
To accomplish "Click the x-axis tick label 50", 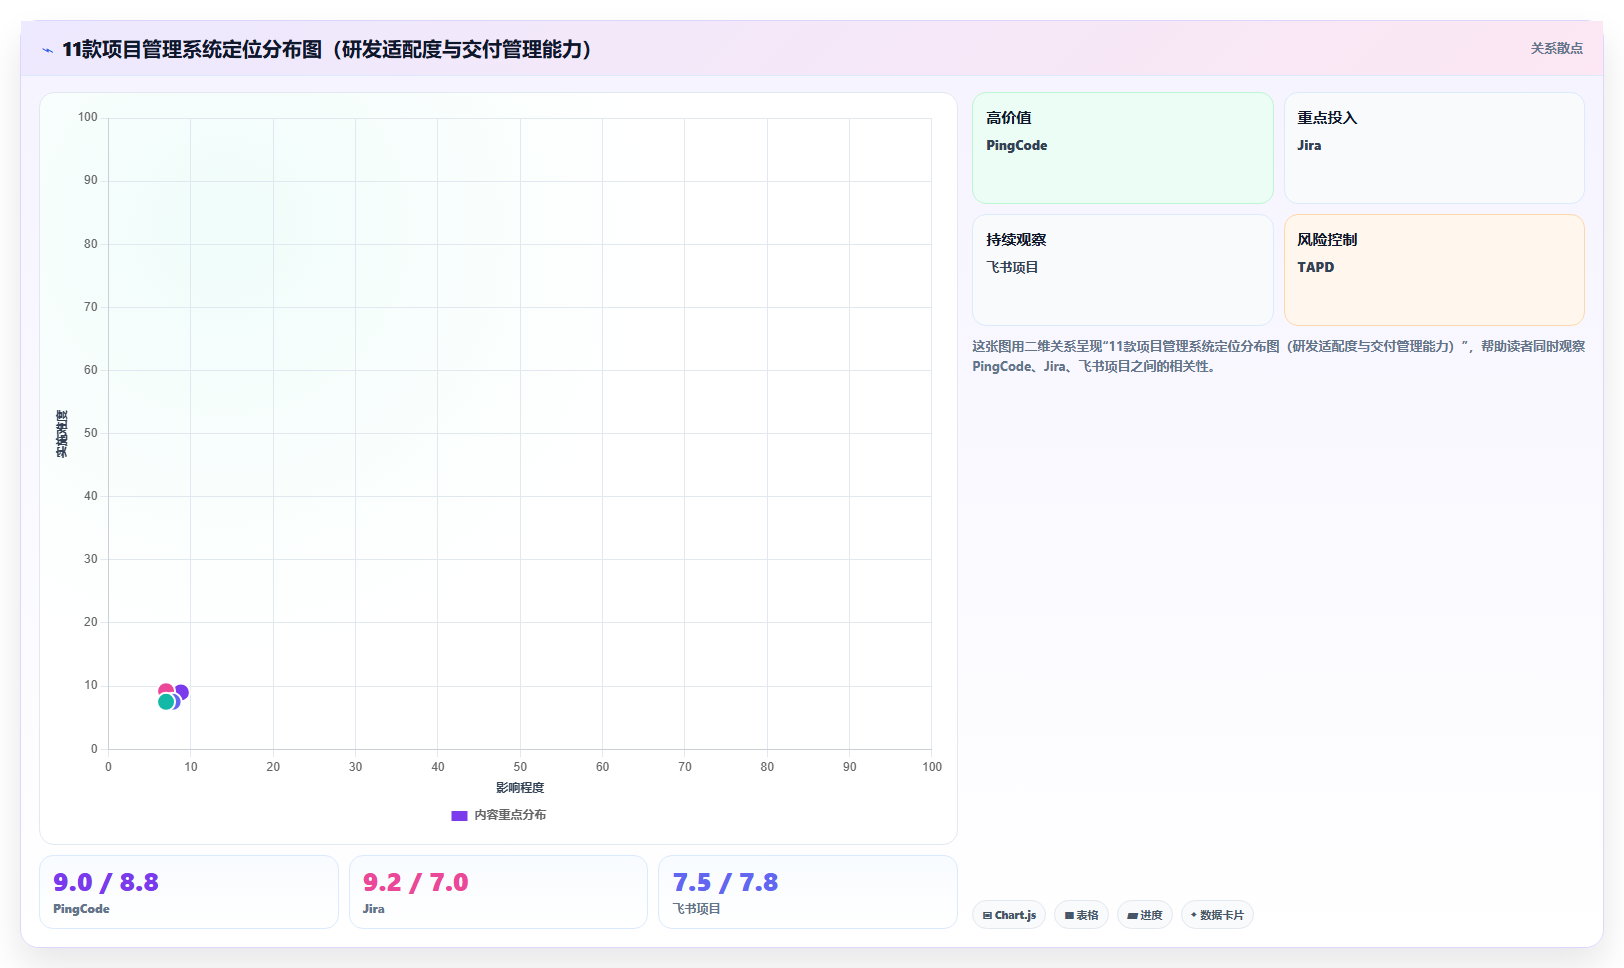I will point(520,767).
